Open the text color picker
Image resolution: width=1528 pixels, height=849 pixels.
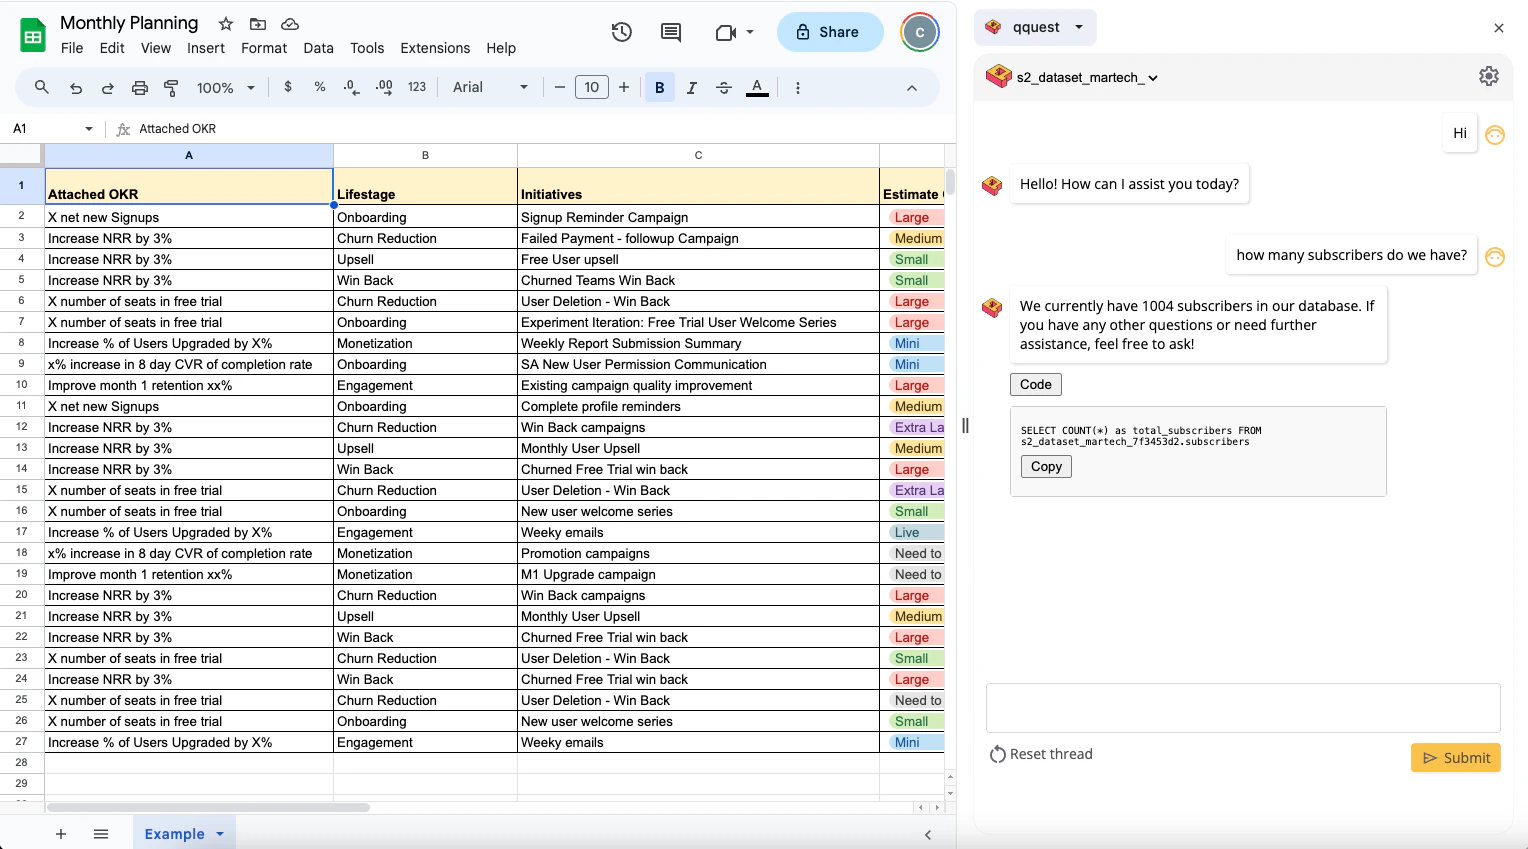pyautogui.click(x=757, y=87)
